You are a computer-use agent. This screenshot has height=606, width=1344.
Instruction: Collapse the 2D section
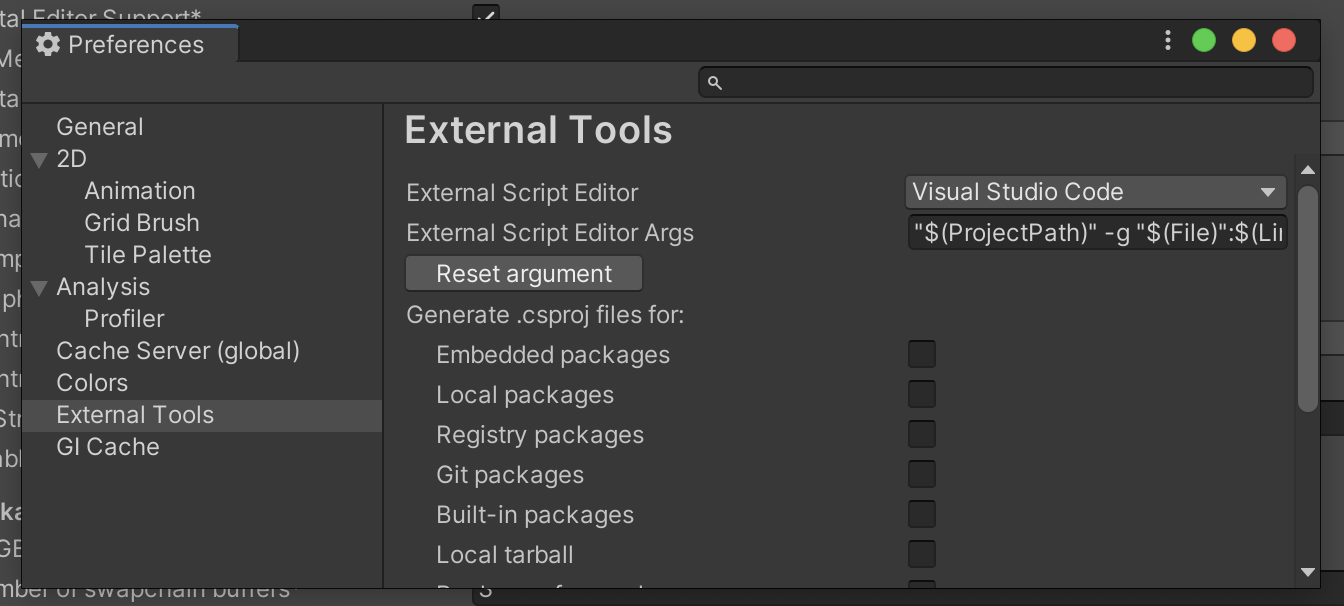tap(38, 158)
